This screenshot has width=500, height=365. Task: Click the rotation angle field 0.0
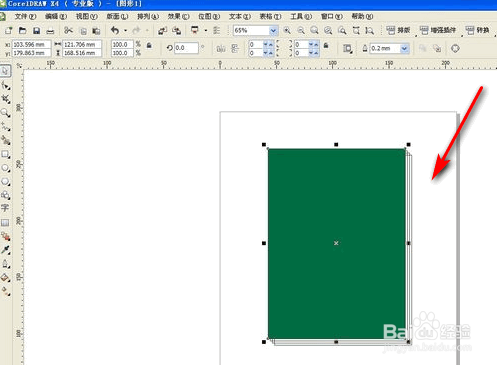click(x=186, y=48)
